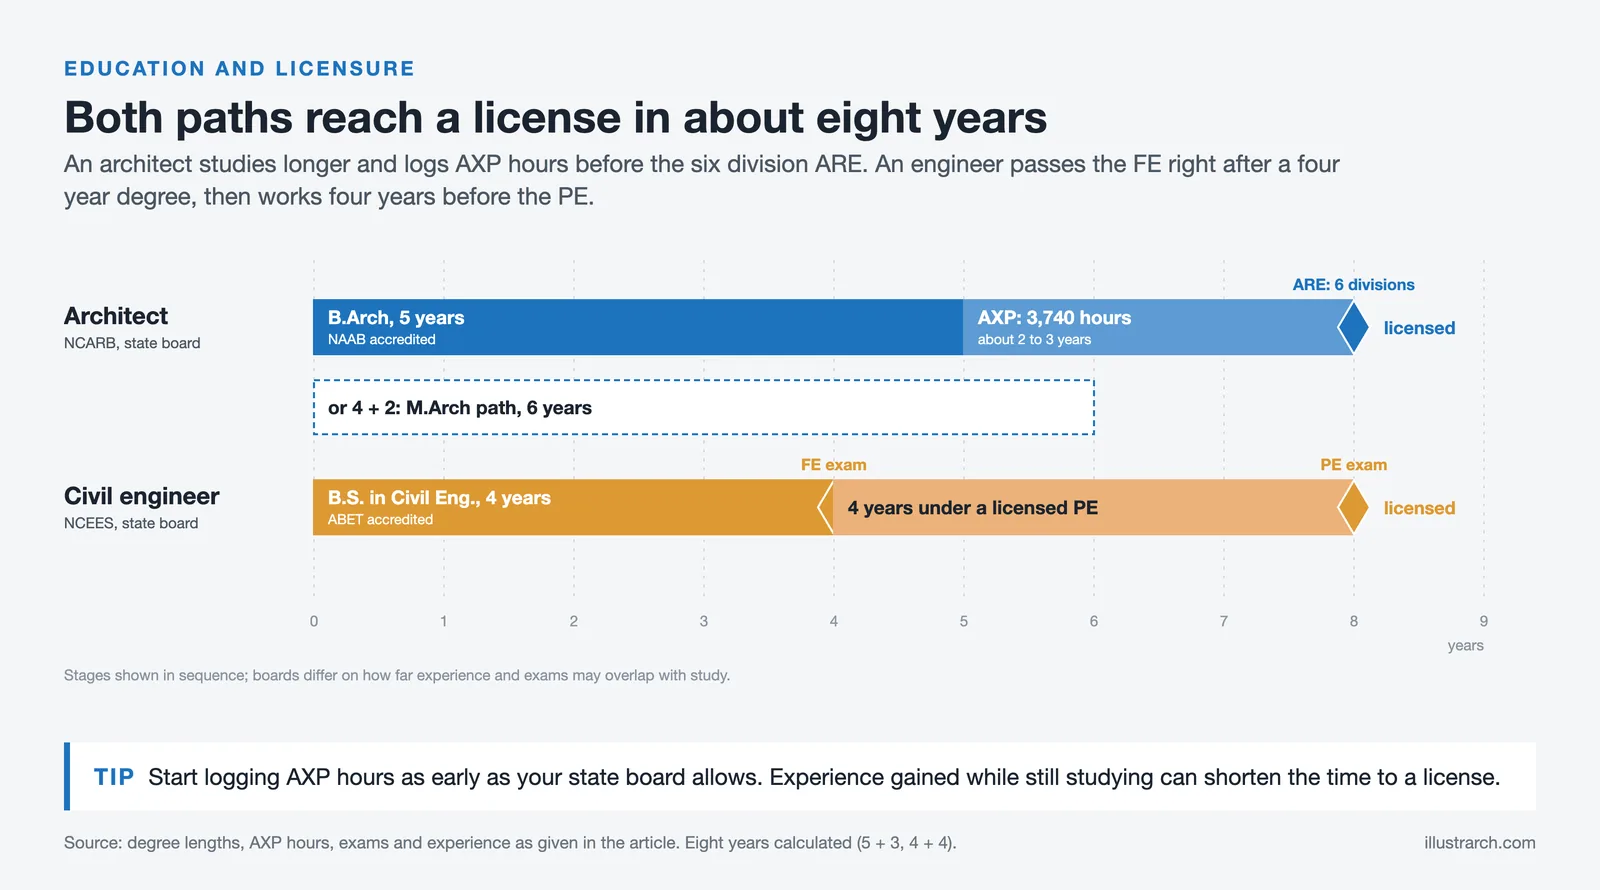Click axis tick label '4'
Screen dimensions: 1600x890
click(x=834, y=621)
